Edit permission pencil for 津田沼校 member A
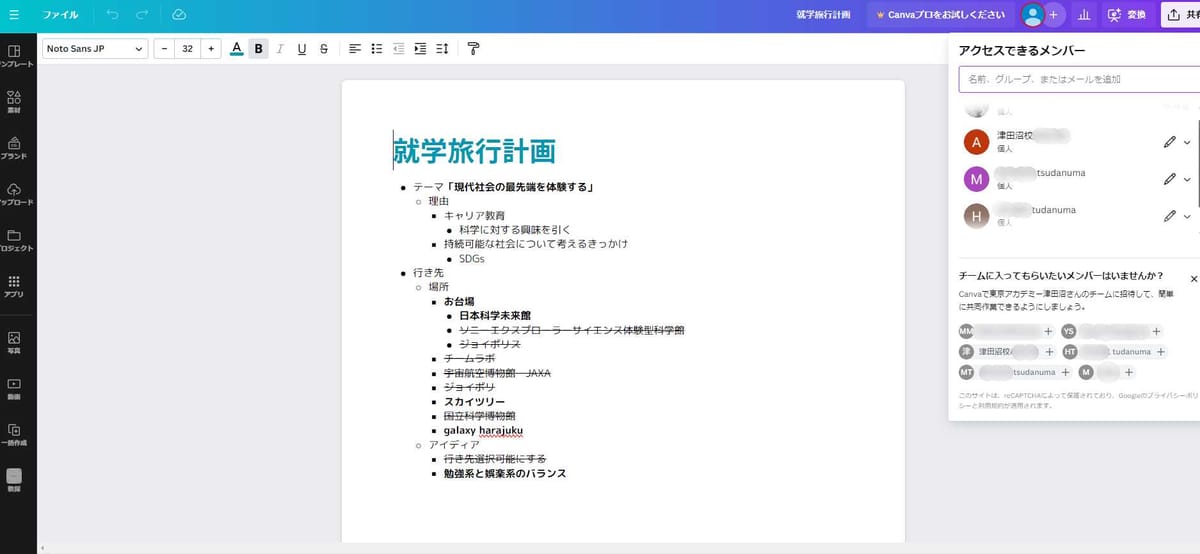This screenshot has width=1200, height=554. [x=1169, y=142]
